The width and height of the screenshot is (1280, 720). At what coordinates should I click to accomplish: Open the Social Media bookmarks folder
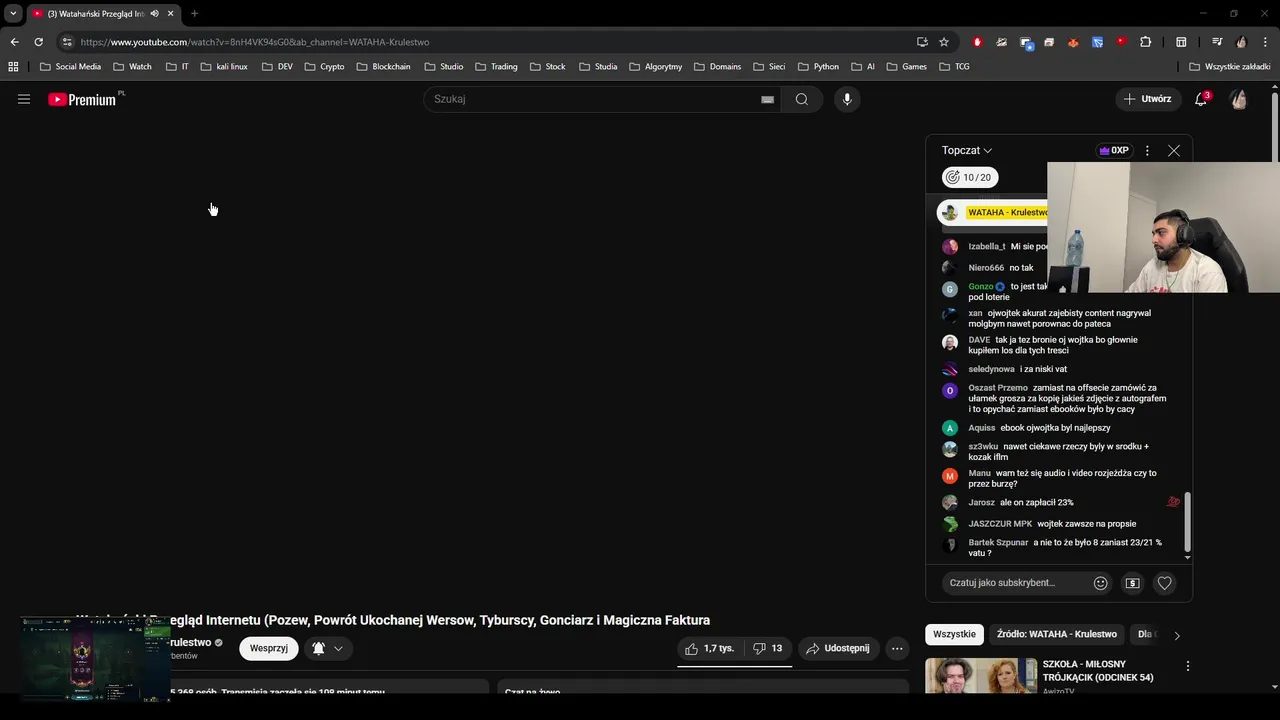(x=70, y=67)
